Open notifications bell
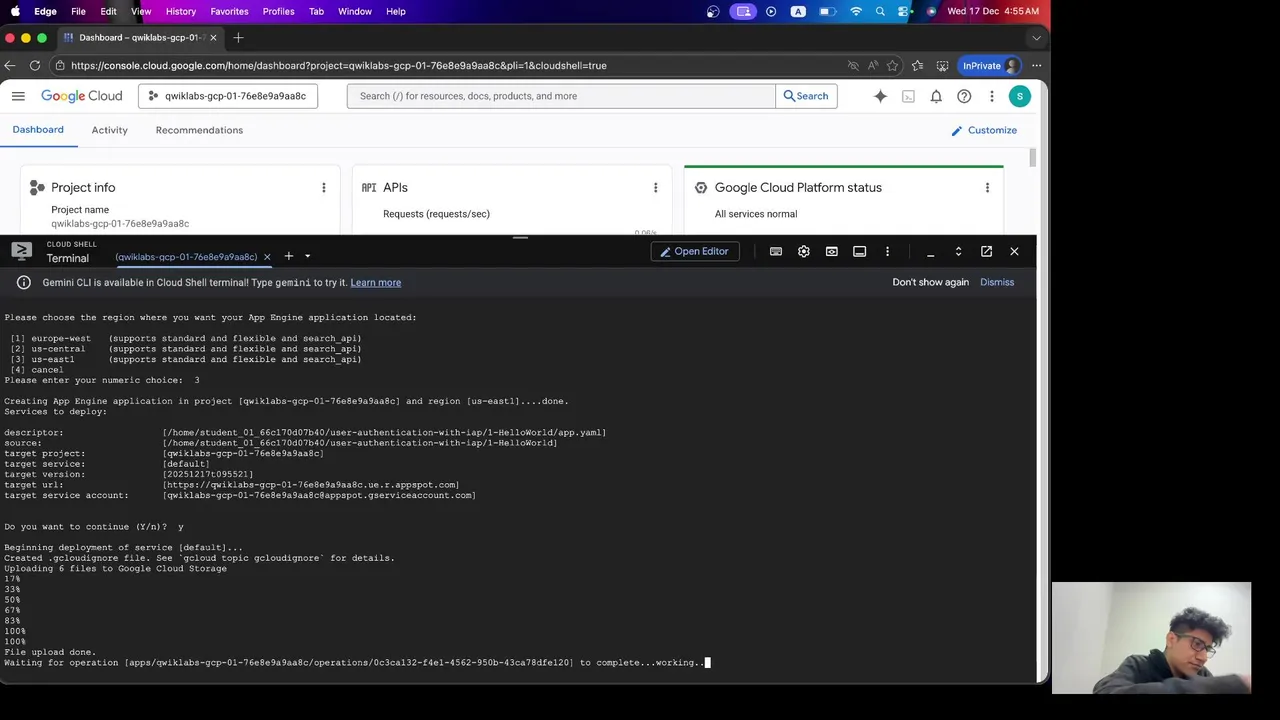 [x=936, y=96]
